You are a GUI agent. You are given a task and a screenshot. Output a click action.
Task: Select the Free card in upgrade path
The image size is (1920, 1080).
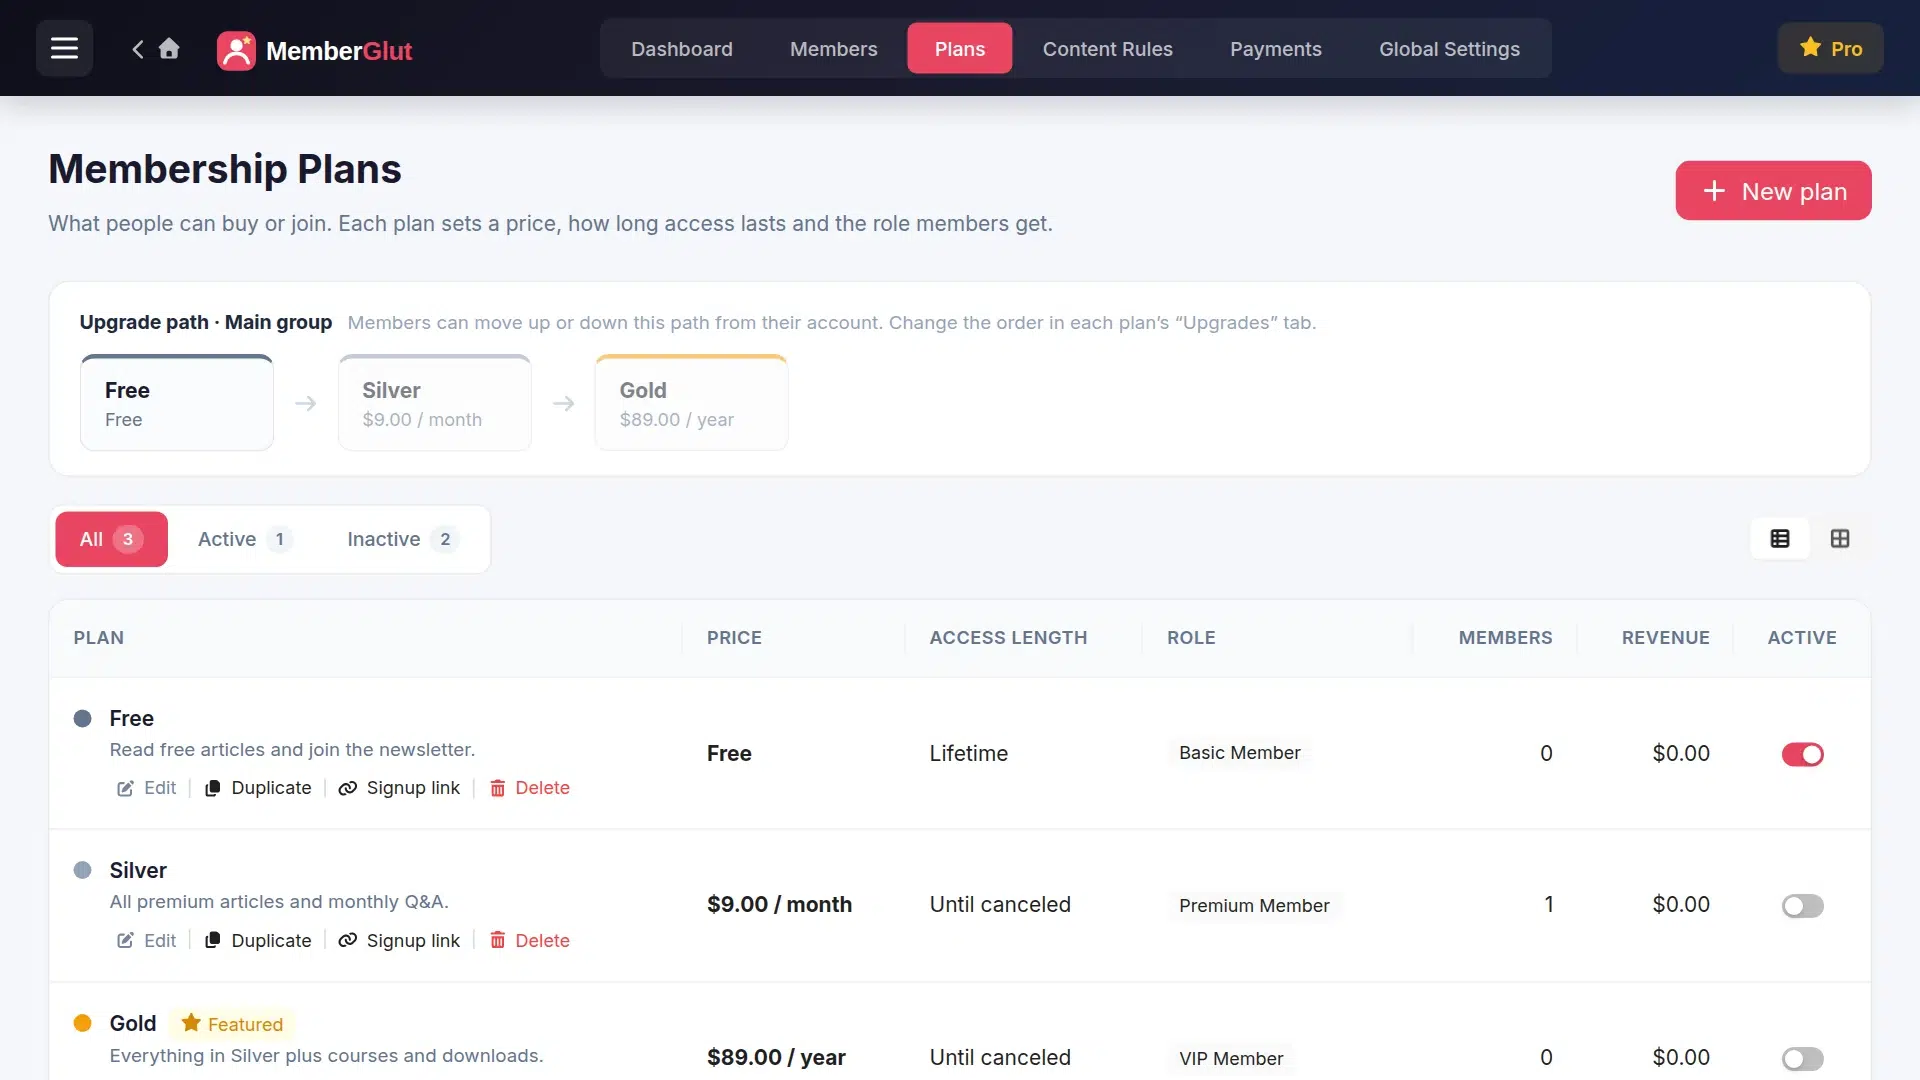tap(177, 403)
